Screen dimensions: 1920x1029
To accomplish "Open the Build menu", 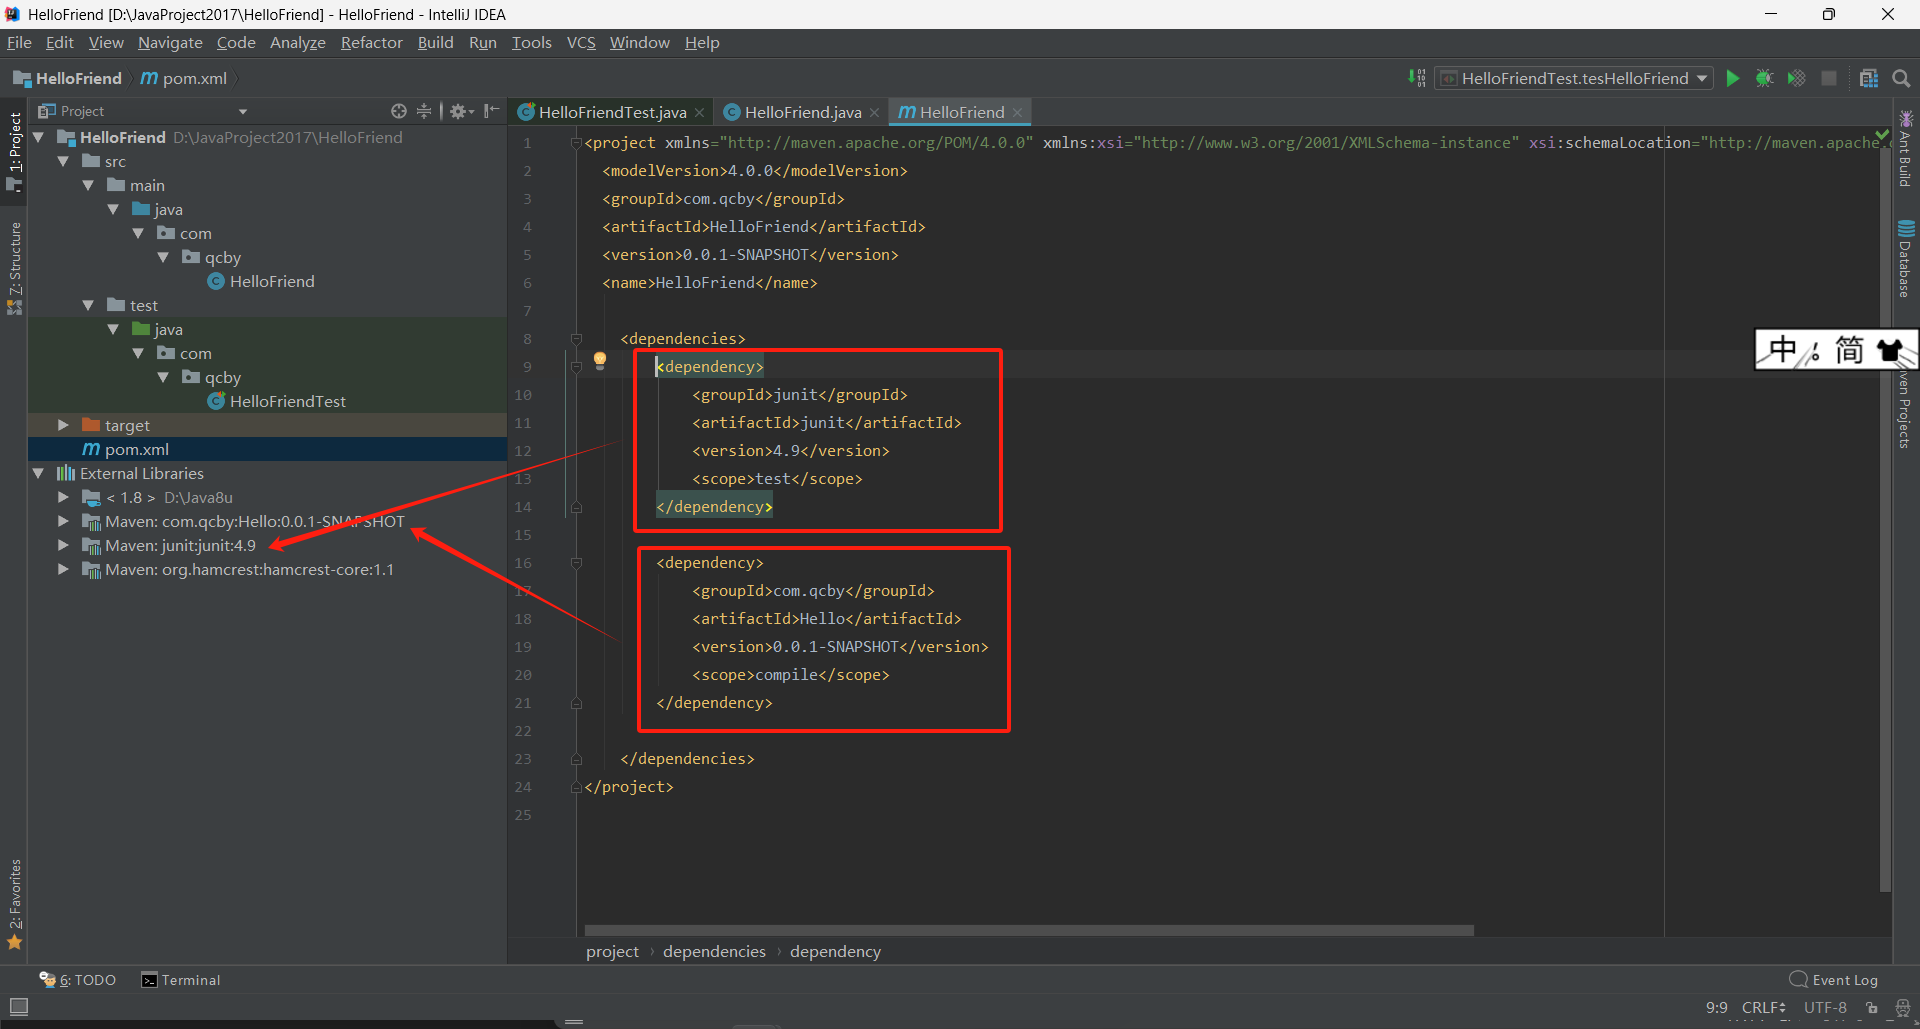I will tap(435, 42).
